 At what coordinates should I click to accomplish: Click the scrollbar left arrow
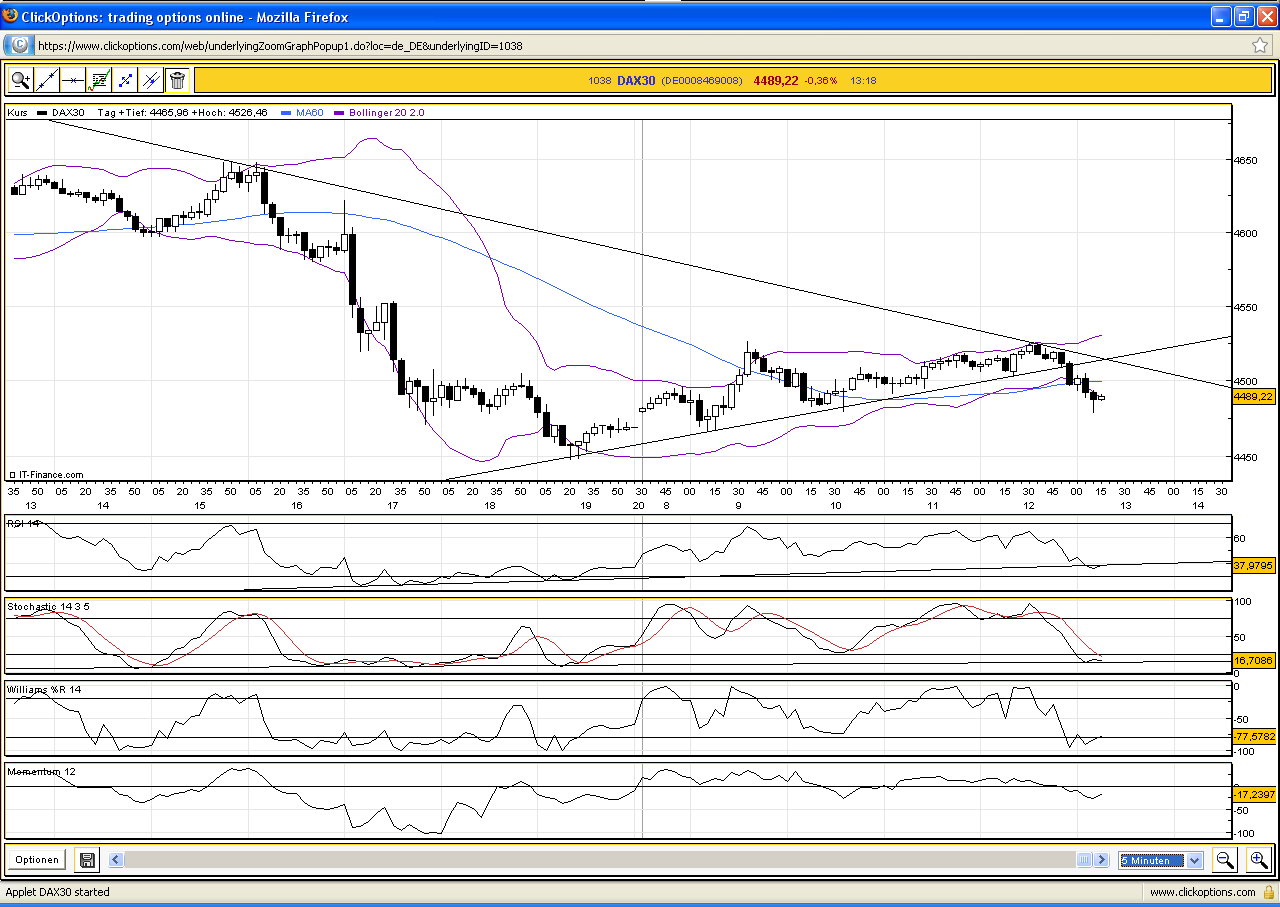[x=114, y=859]
